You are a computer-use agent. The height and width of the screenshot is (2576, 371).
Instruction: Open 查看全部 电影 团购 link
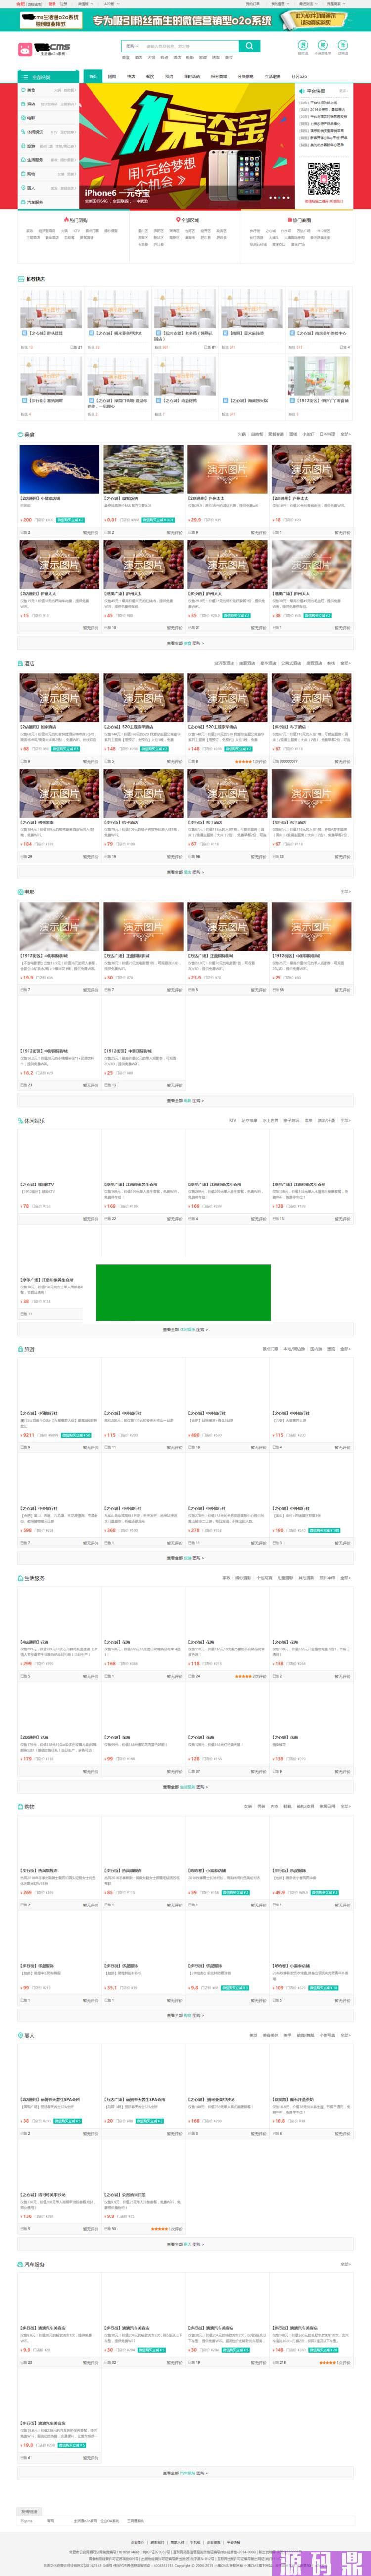click(x=186, y=1101)
